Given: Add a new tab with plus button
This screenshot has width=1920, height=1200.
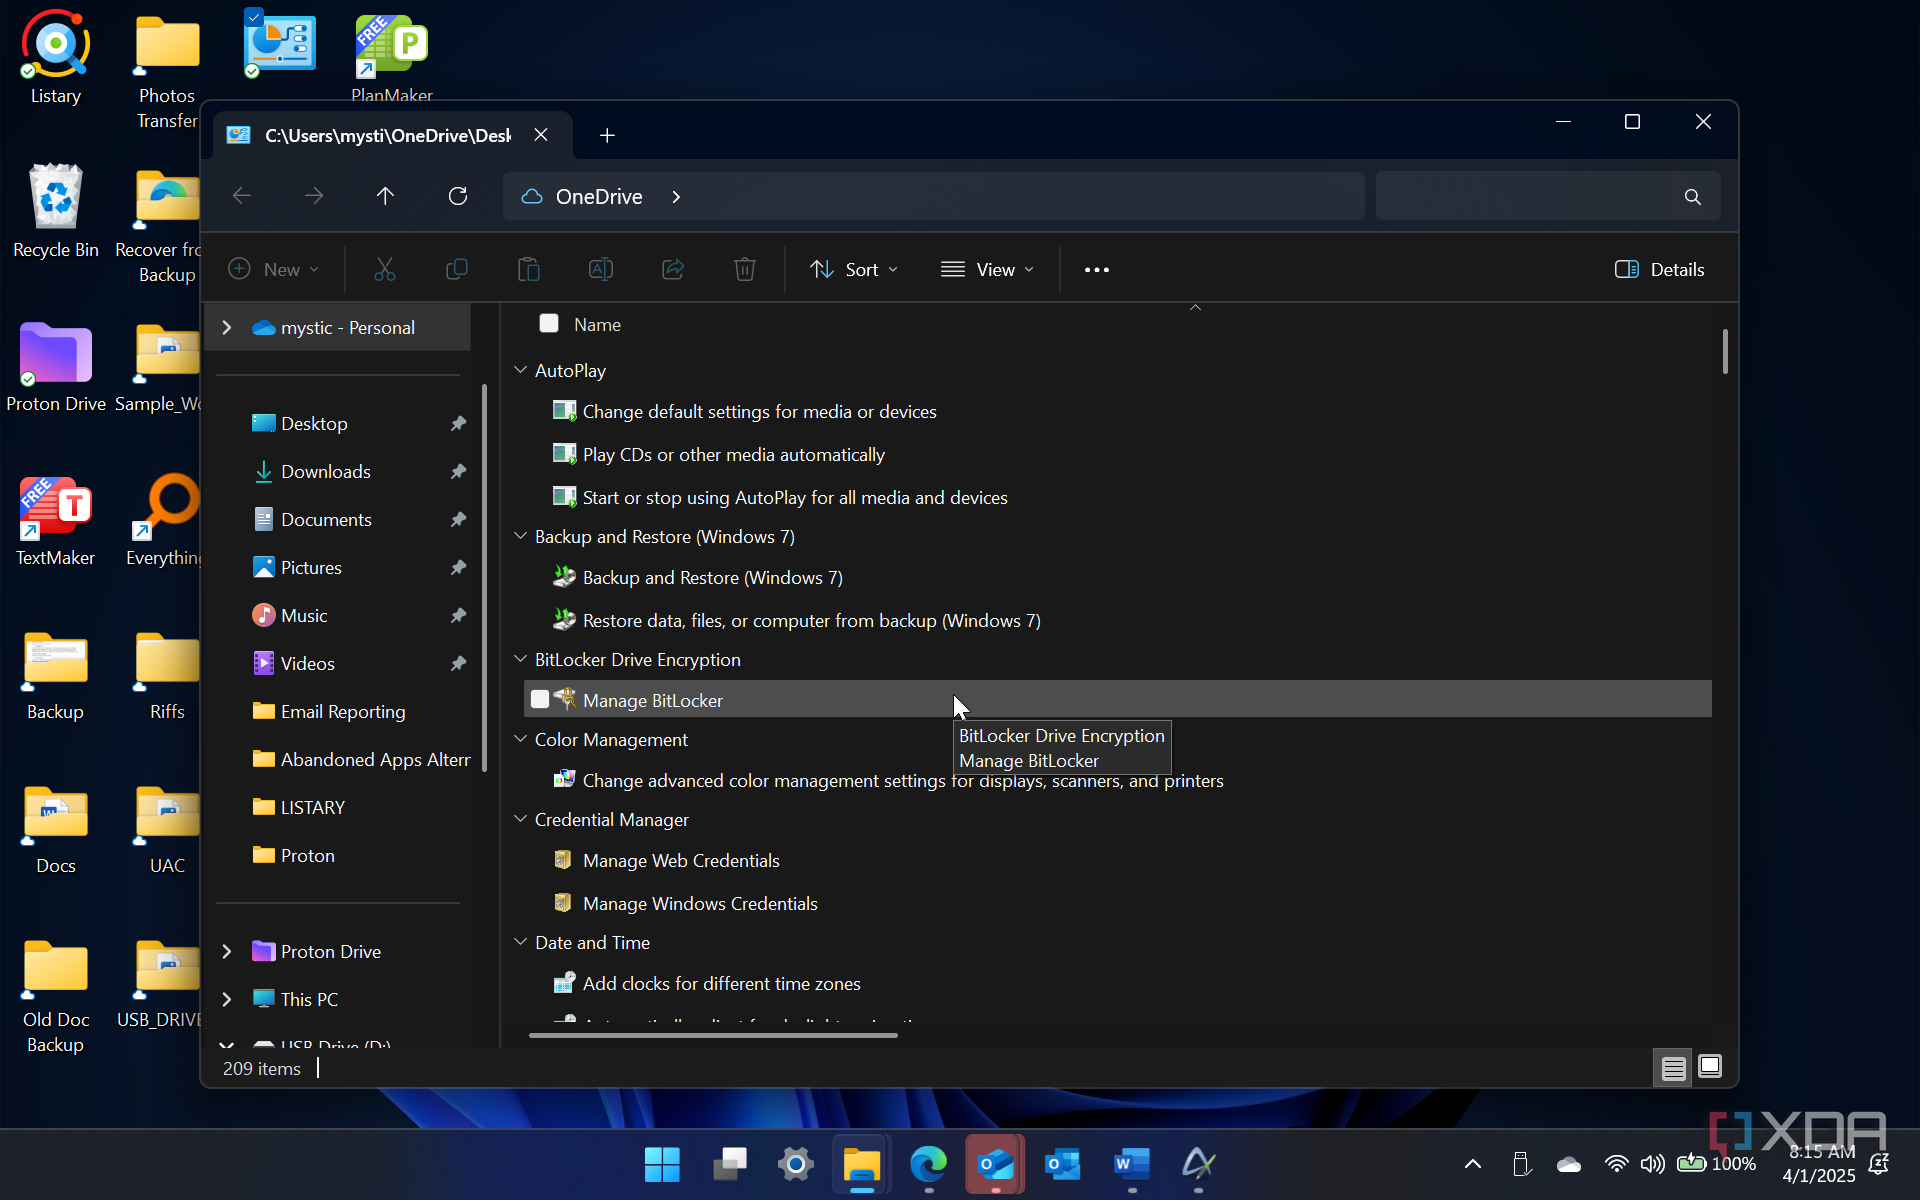Looking at the screenshot, I should (607, 135).
